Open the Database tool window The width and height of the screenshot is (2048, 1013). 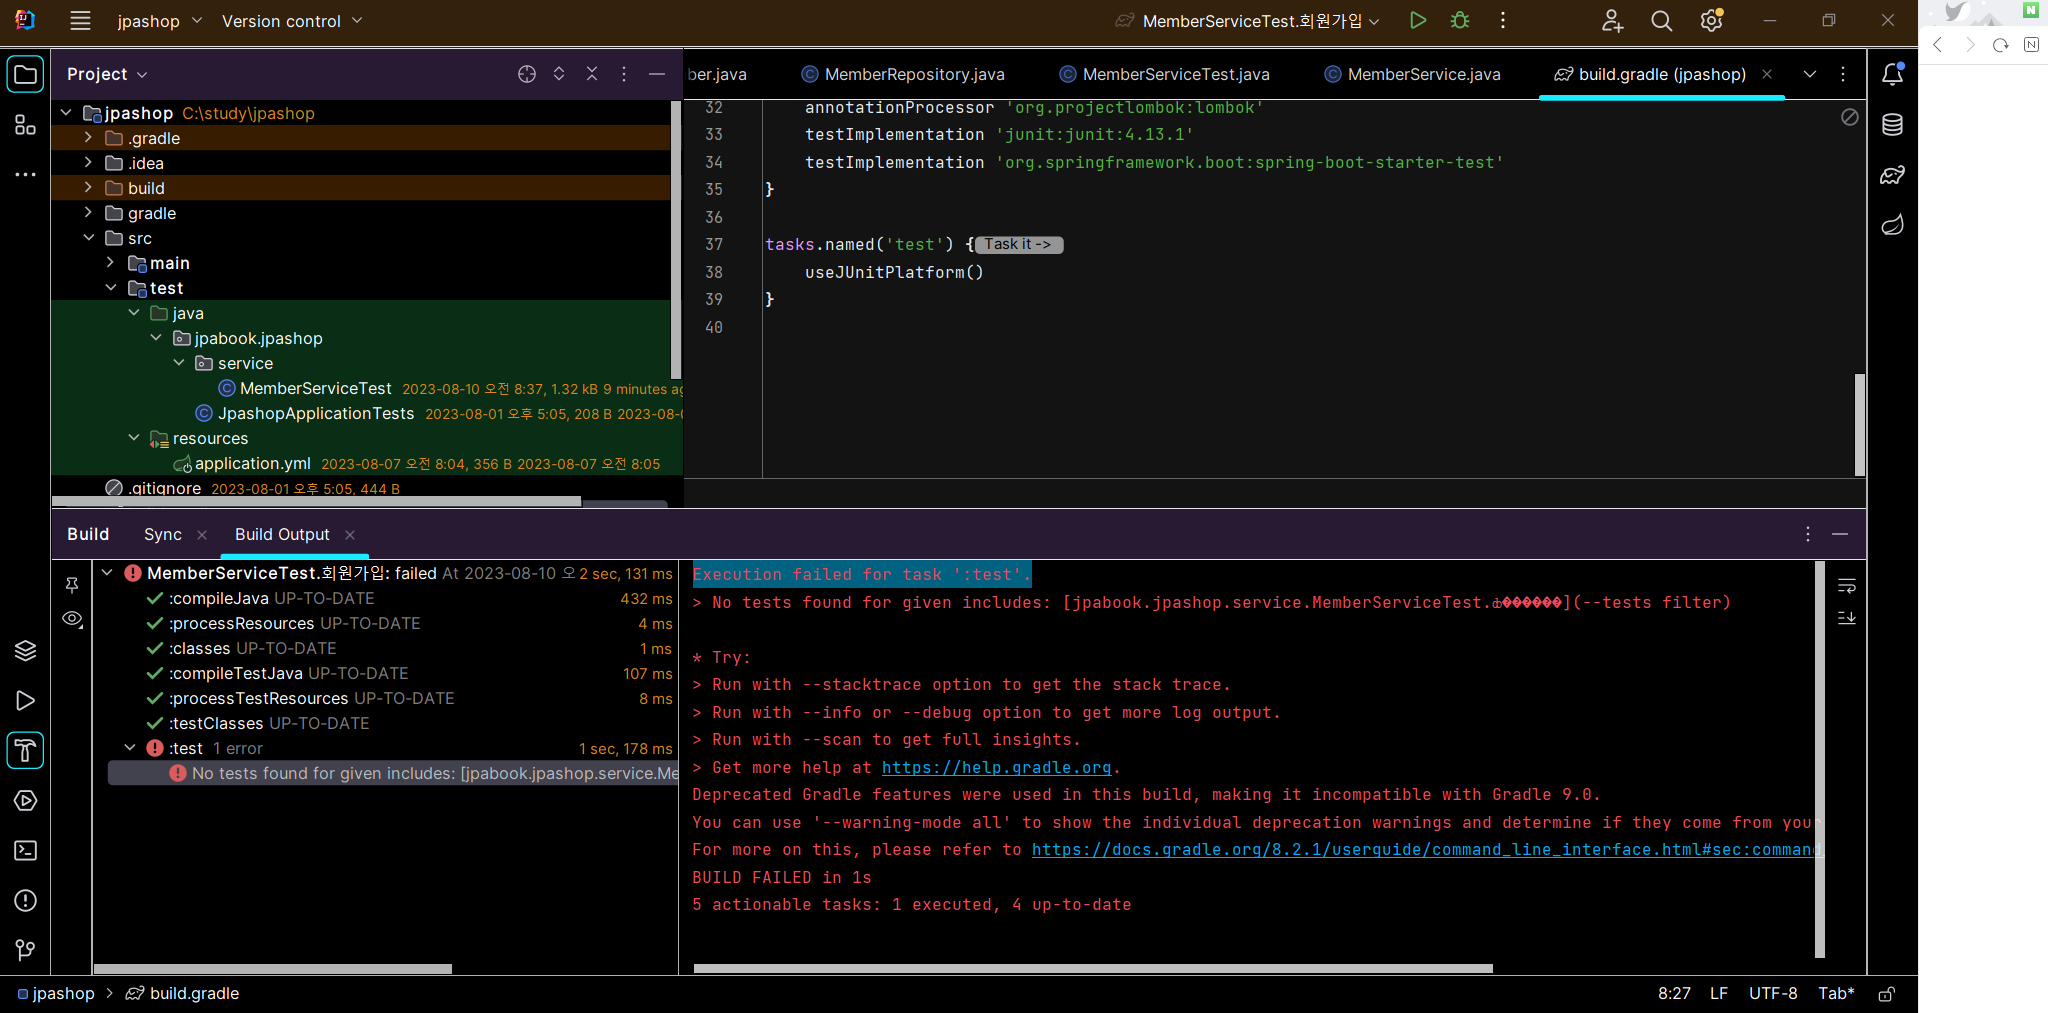point(1892,125)
